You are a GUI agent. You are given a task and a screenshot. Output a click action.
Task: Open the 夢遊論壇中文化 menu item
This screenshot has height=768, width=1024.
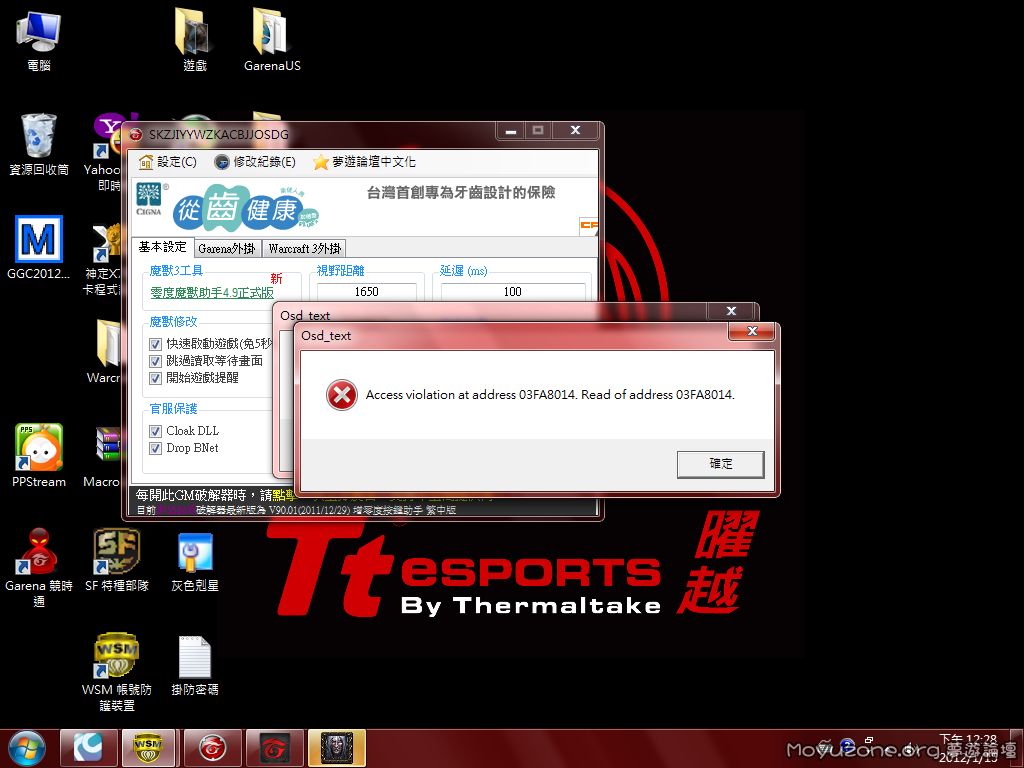pos(364,162)
